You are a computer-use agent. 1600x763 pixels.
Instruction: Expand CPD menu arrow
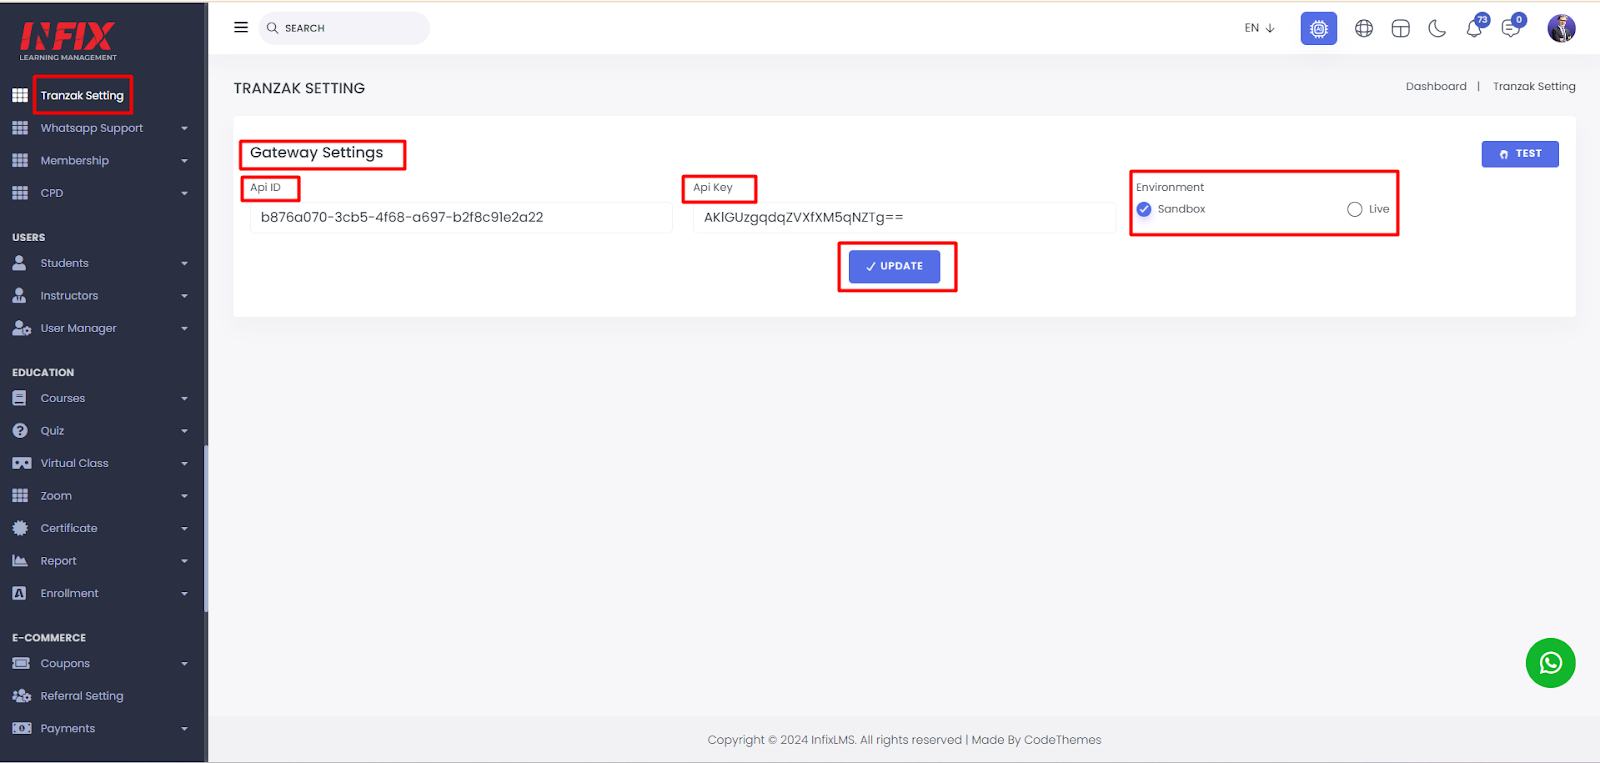(184, 193)
